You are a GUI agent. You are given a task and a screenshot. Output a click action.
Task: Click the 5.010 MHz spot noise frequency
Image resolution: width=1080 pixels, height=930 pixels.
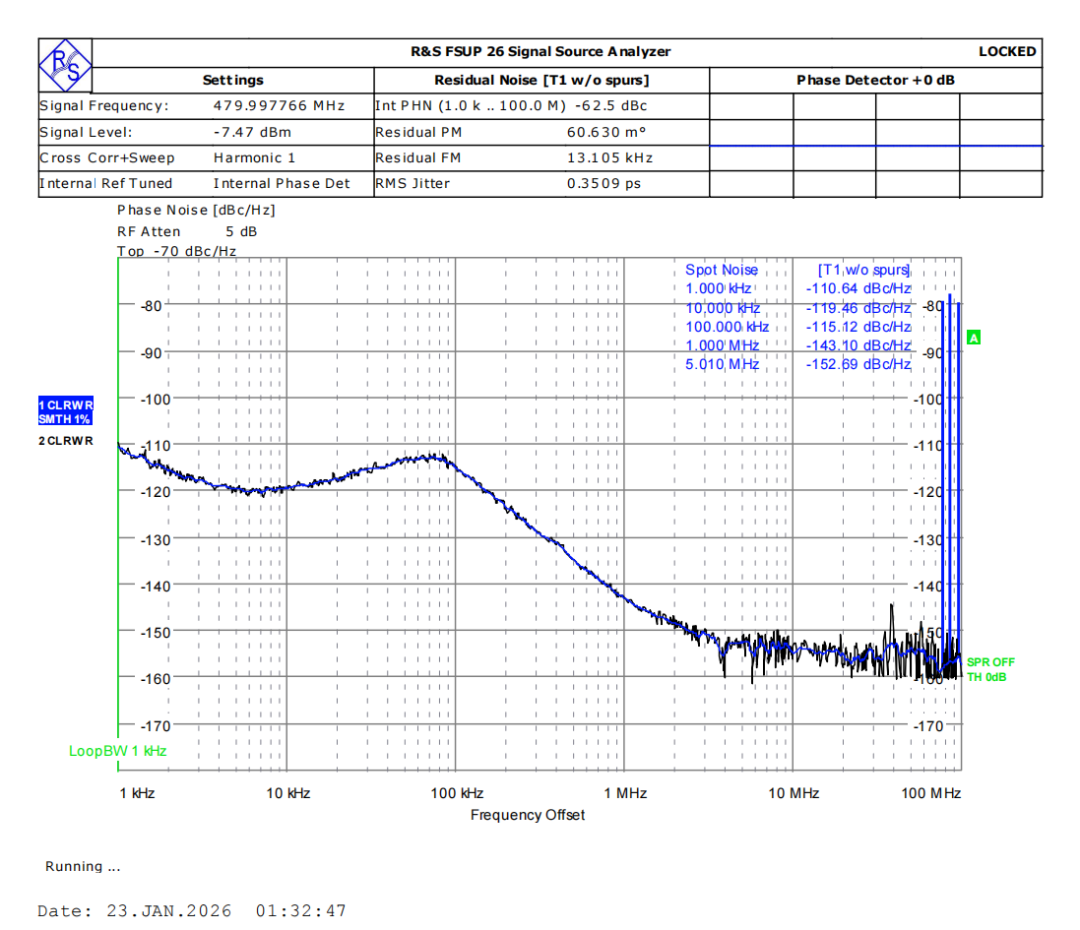pyautogui.click(x=722, y=364)
